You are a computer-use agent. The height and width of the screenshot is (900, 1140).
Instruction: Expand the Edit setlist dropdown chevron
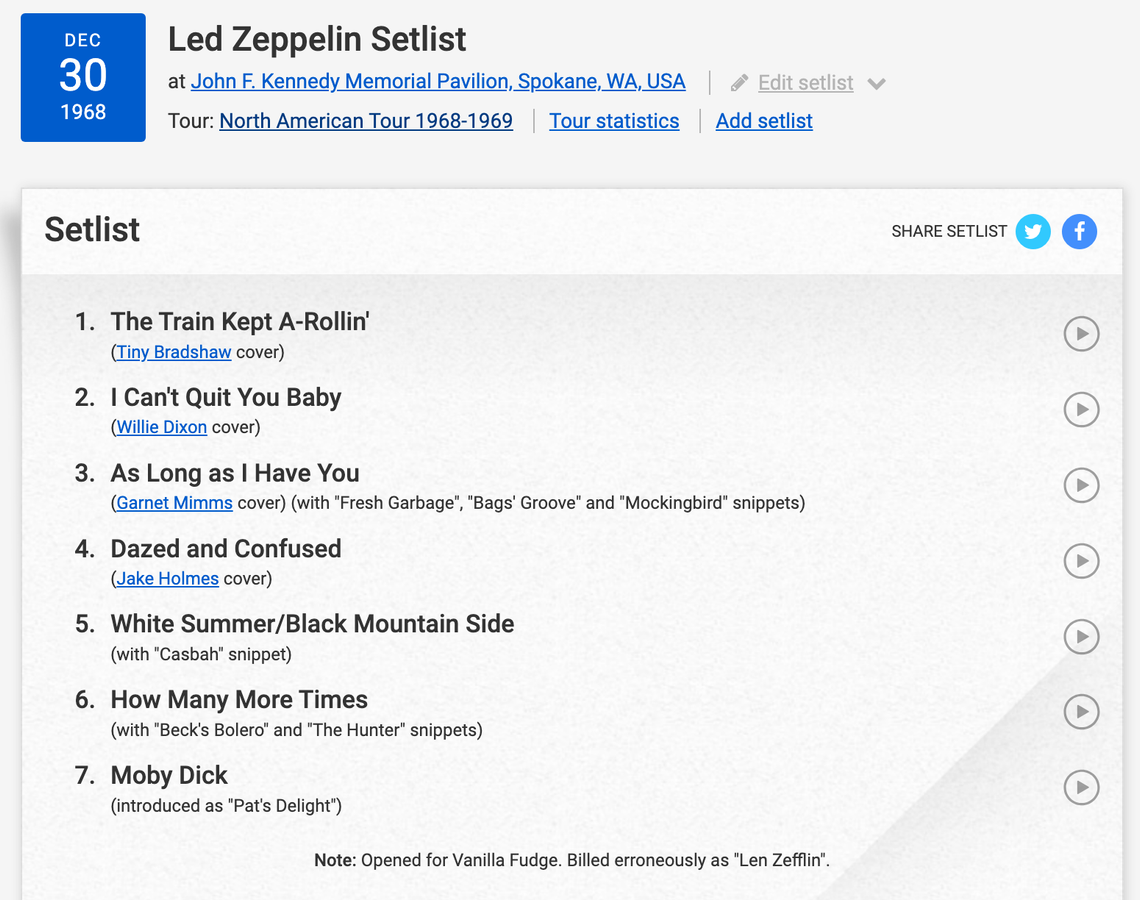tap(877, 84)
